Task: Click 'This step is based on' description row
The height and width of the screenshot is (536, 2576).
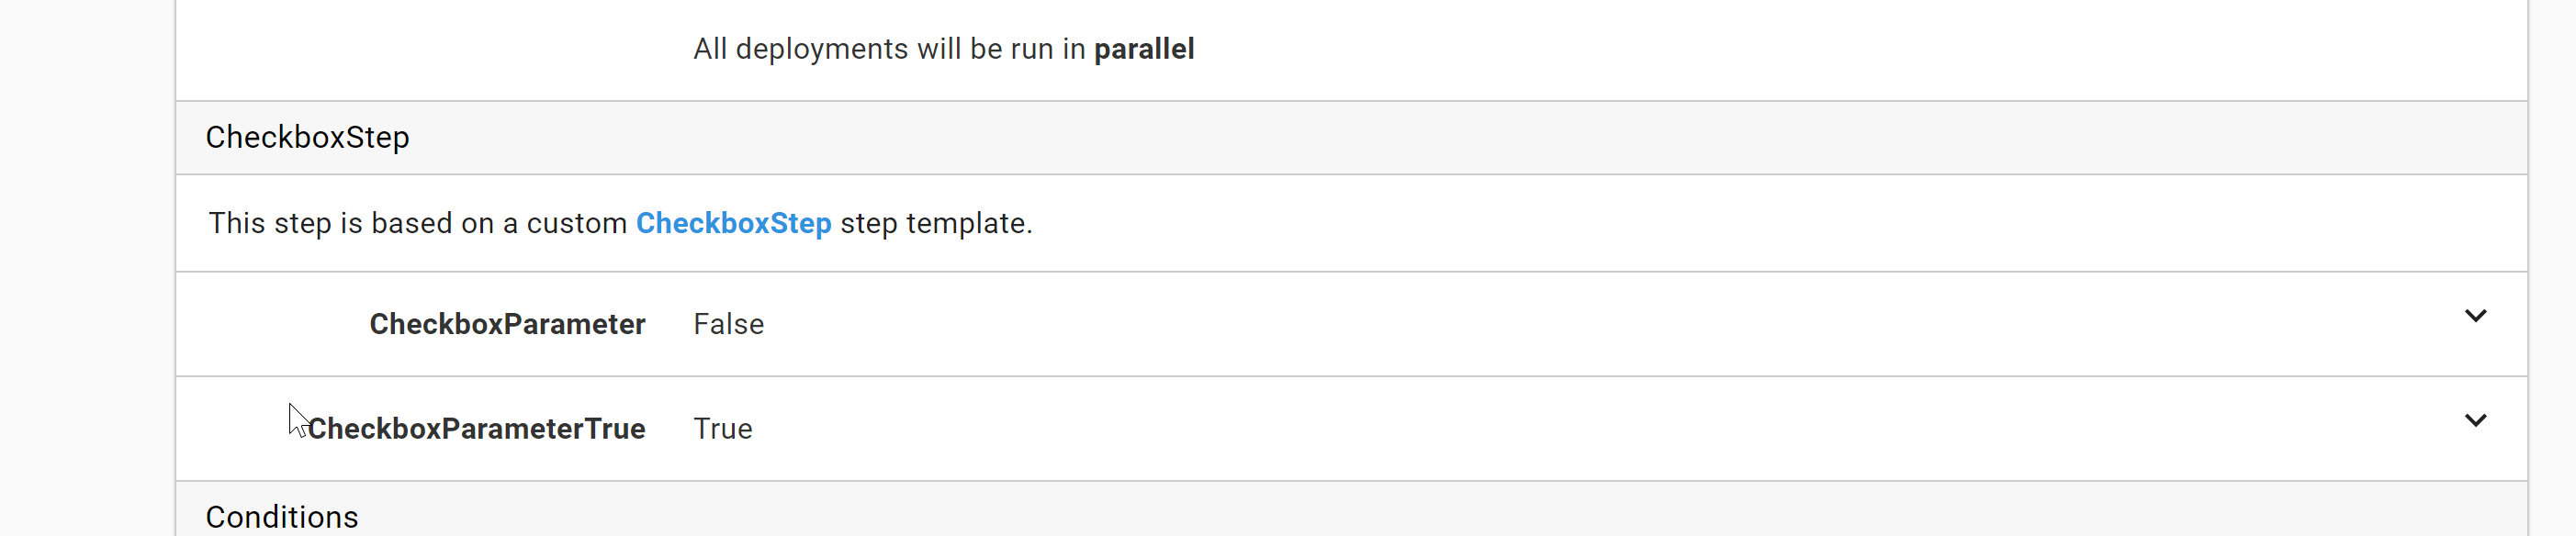Action: pos(618,223)
